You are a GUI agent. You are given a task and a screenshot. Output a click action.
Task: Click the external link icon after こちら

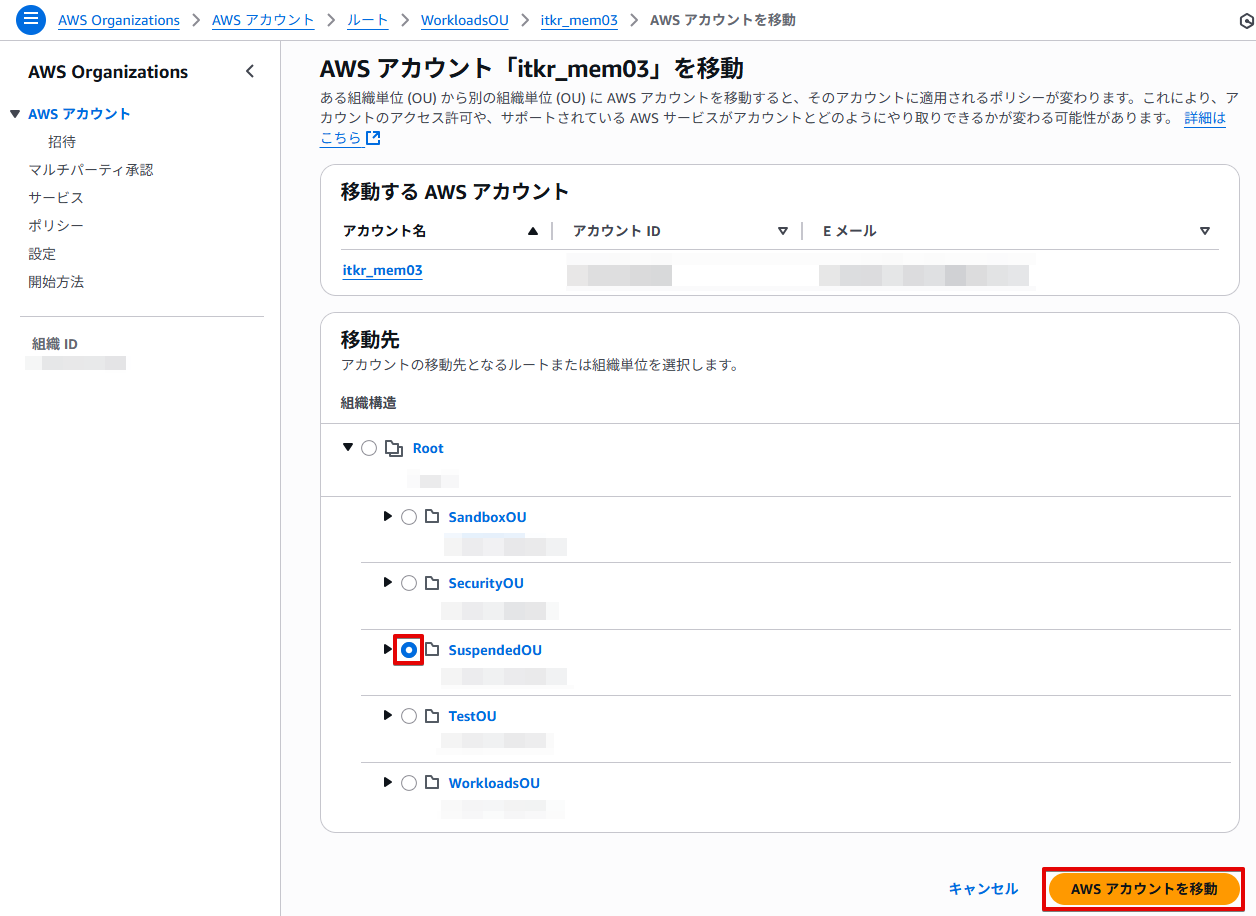point(373,139)
